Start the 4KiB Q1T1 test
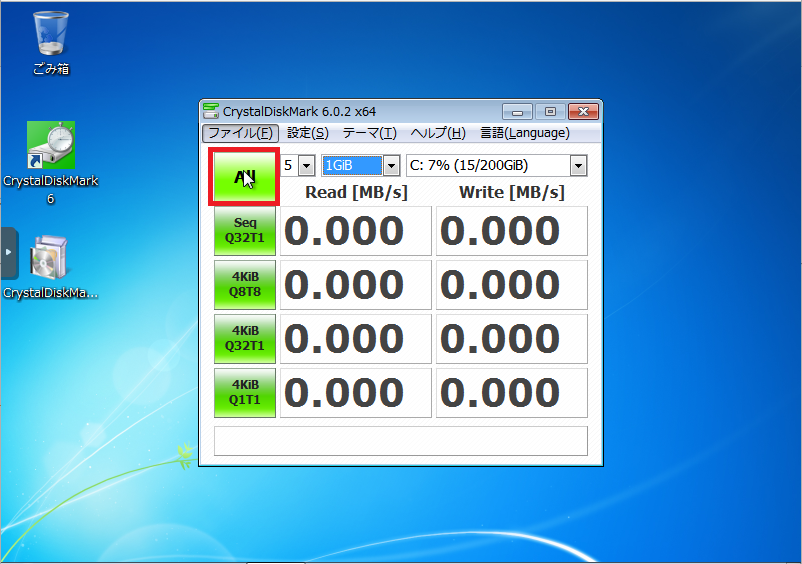 pos(244,393)
